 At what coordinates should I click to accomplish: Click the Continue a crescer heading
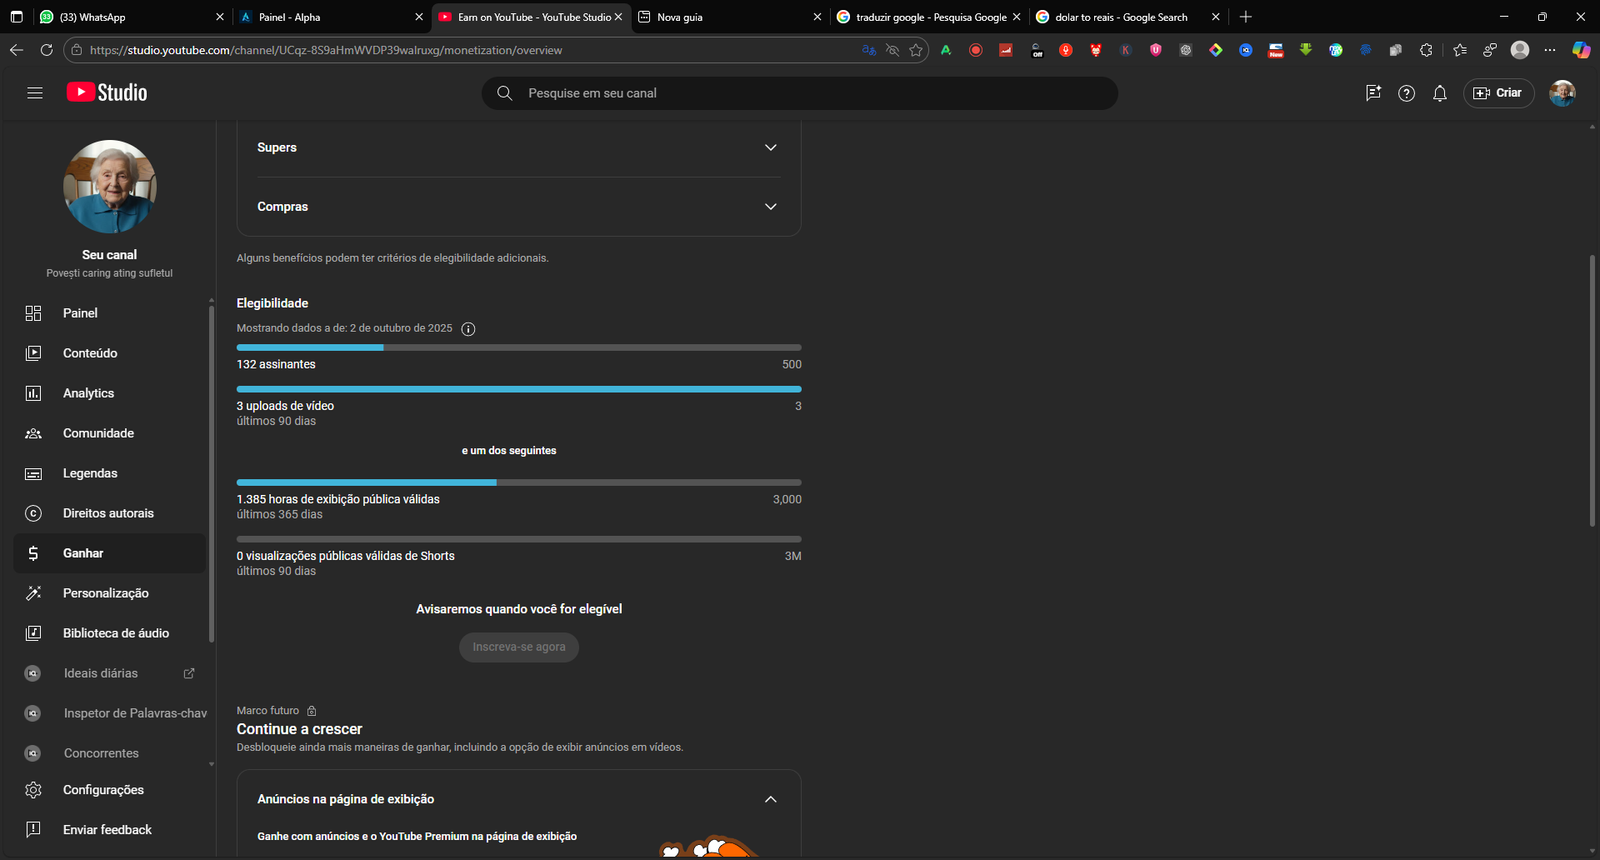coord(300,729)
